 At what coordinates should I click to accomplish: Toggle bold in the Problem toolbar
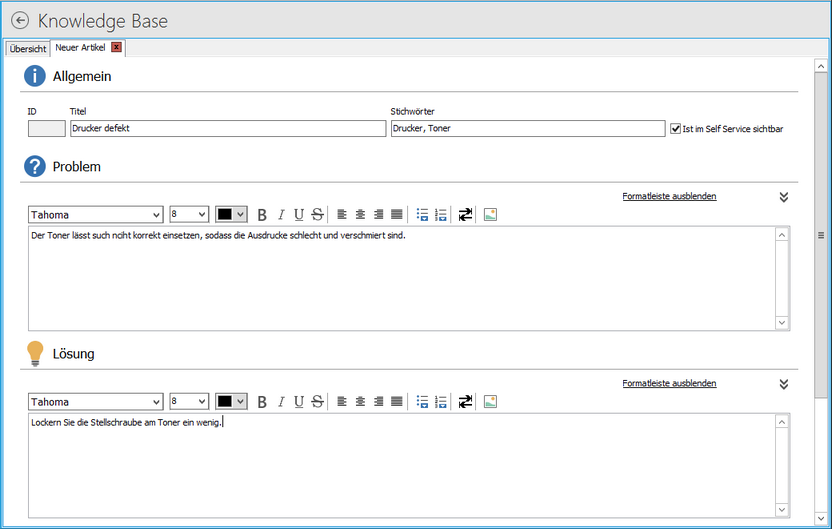pyautogui.click(x=262, y=214)
